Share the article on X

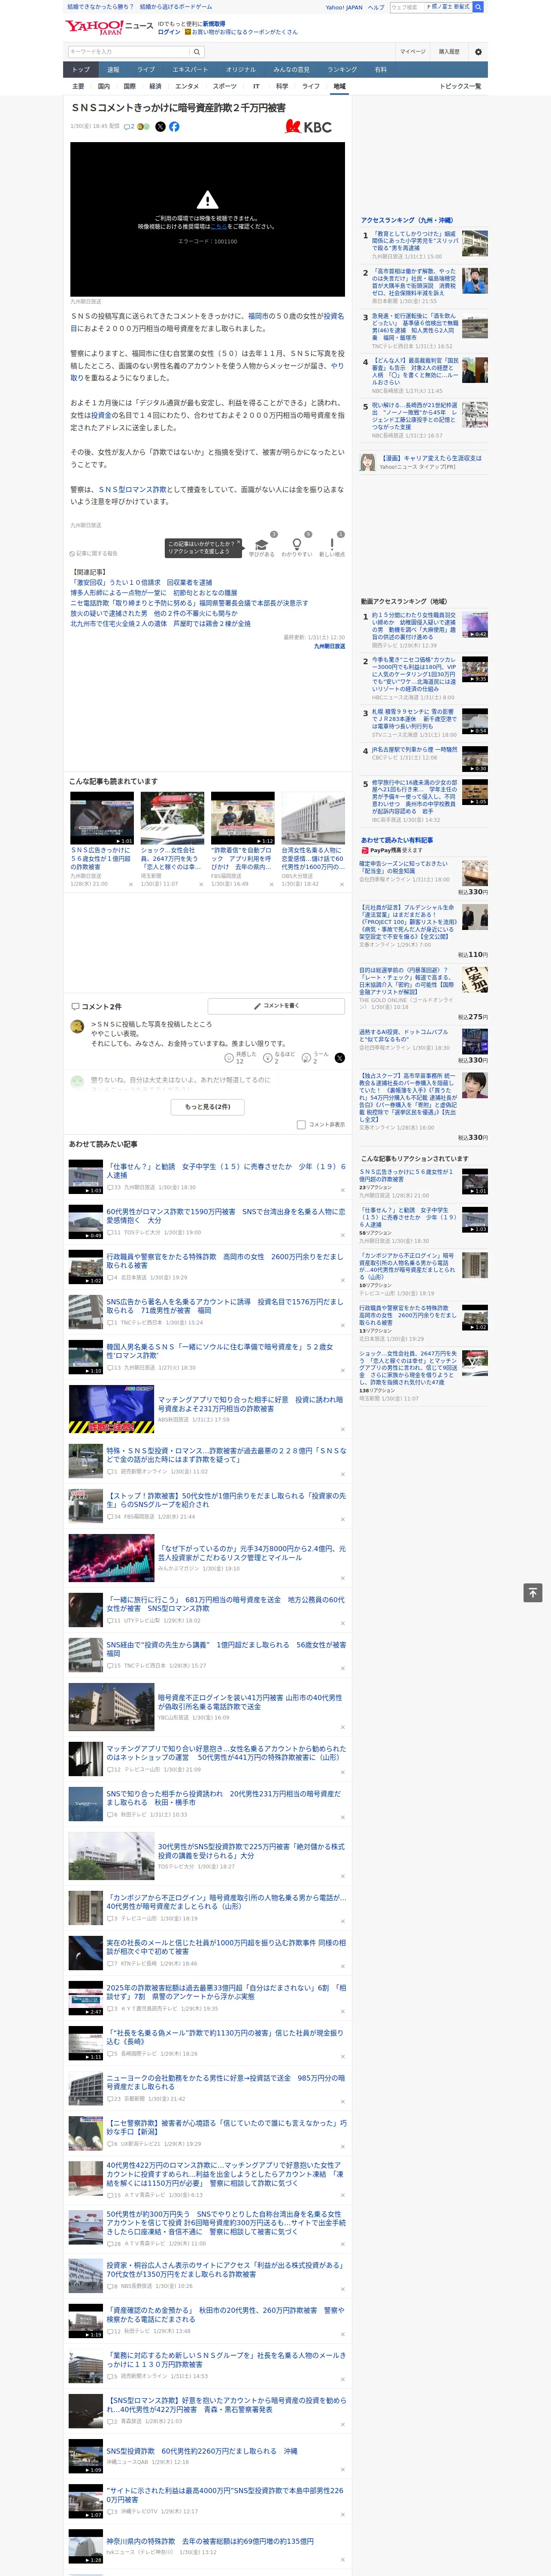160,127
